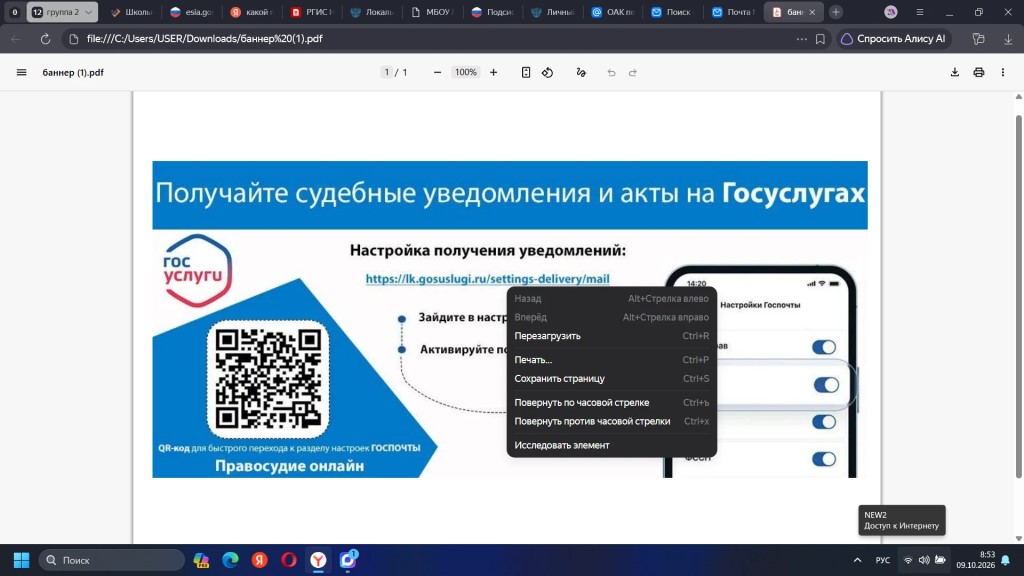Reload the page with the refresh icon
The height and width of the screenshot is (576, 1024).
pos(45,39)
